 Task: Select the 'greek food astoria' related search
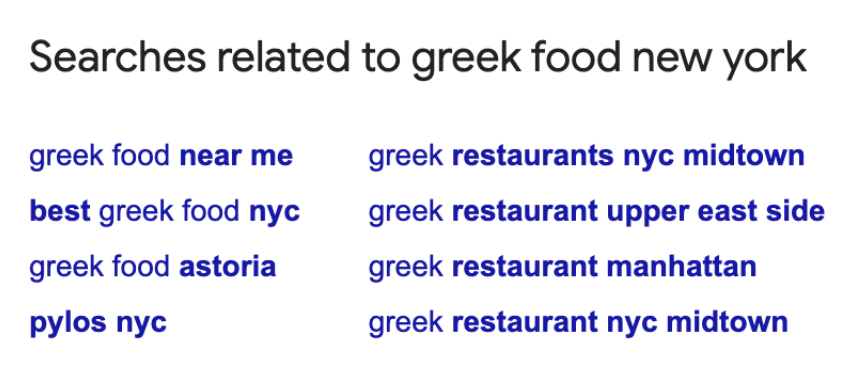152,267
